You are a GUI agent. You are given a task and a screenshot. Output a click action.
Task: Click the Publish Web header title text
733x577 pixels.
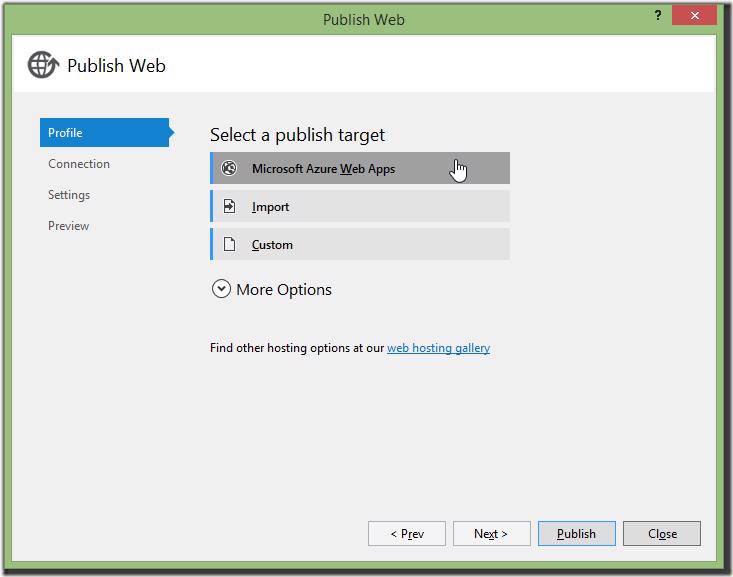pos(116,65)
